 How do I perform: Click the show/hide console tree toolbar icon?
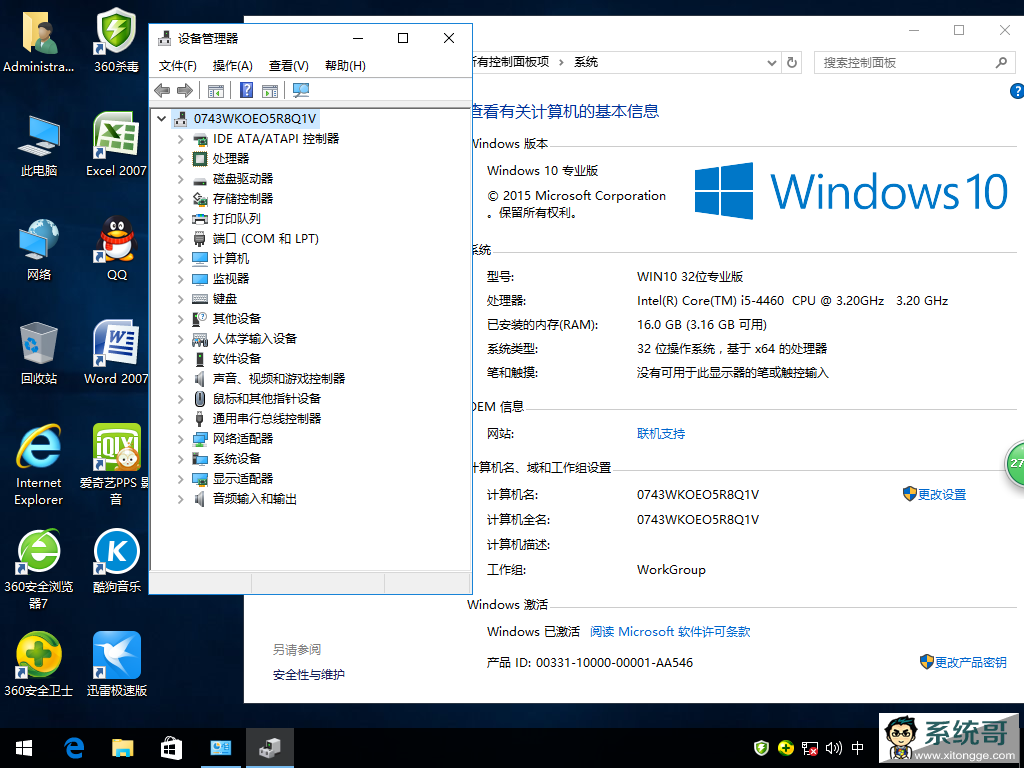coord(216,91)
